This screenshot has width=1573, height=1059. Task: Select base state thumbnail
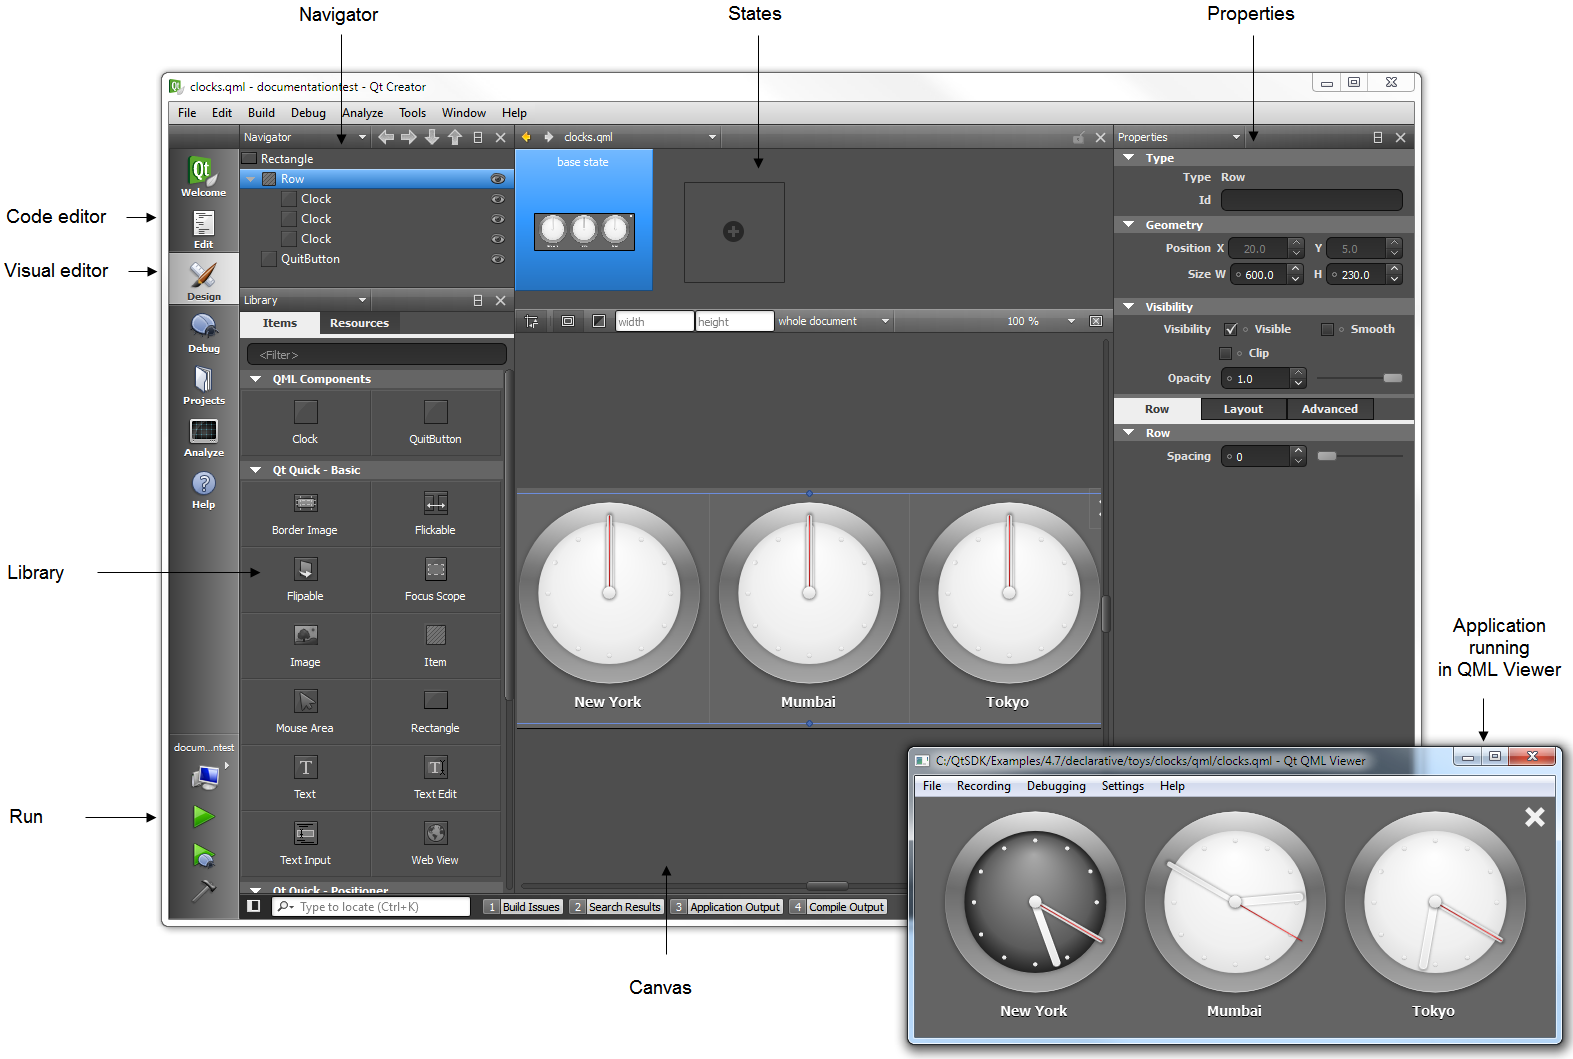pyautogui.click(x=584, y=220)
